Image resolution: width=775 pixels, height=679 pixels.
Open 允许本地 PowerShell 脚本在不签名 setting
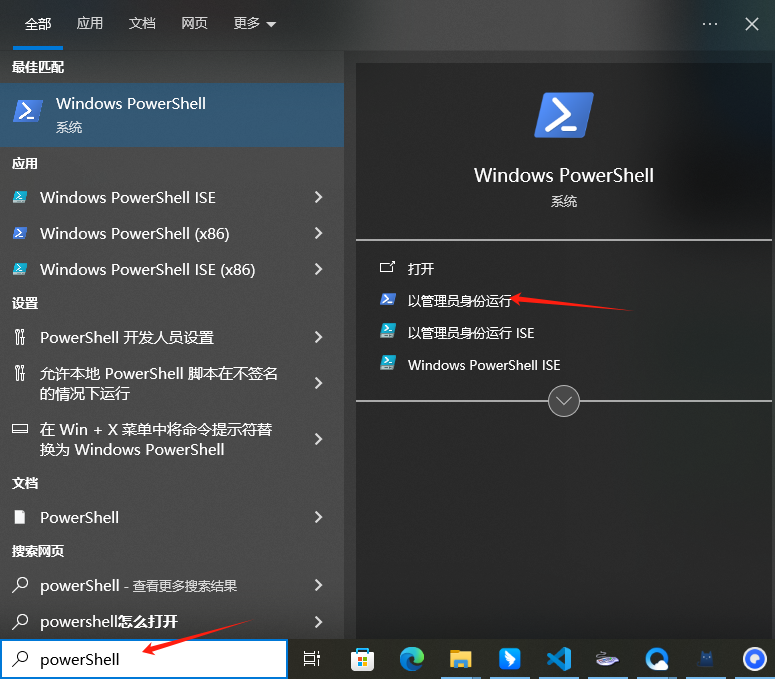click(172, 383)
